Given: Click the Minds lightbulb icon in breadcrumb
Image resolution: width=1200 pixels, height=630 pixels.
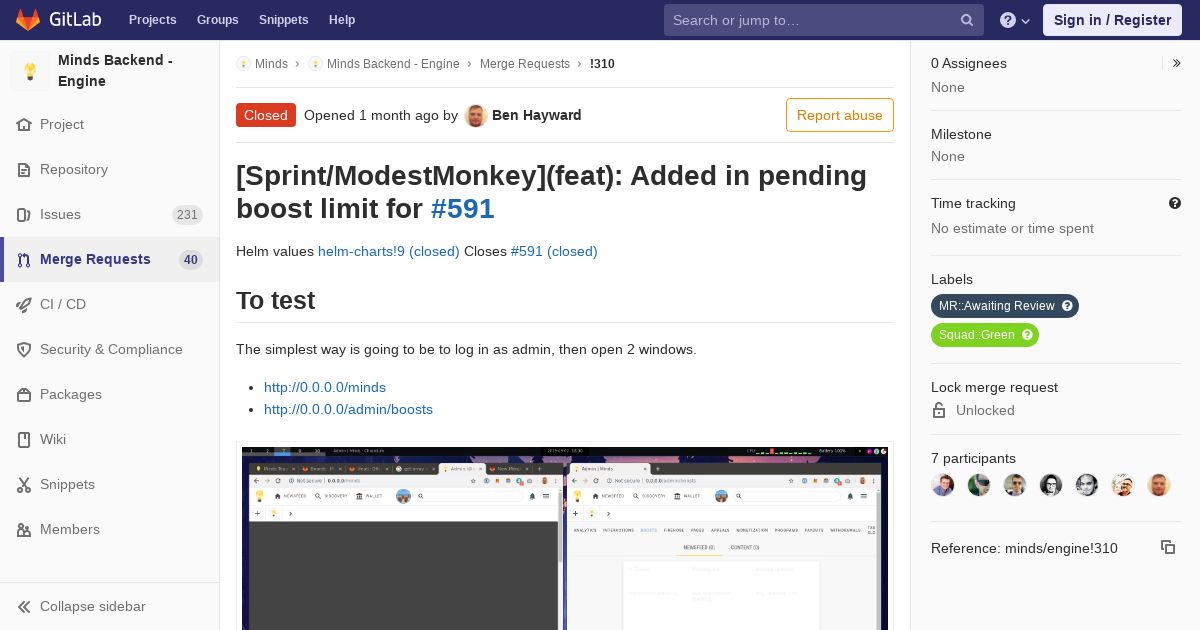Looking at the screenshot, I should click(243, 63).
